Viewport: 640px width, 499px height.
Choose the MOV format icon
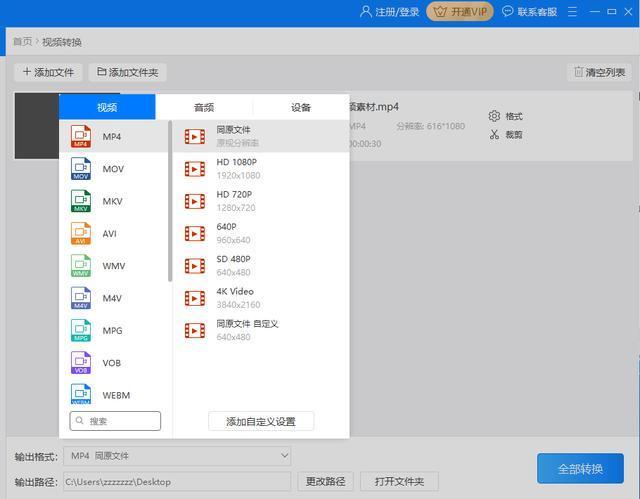81,169
